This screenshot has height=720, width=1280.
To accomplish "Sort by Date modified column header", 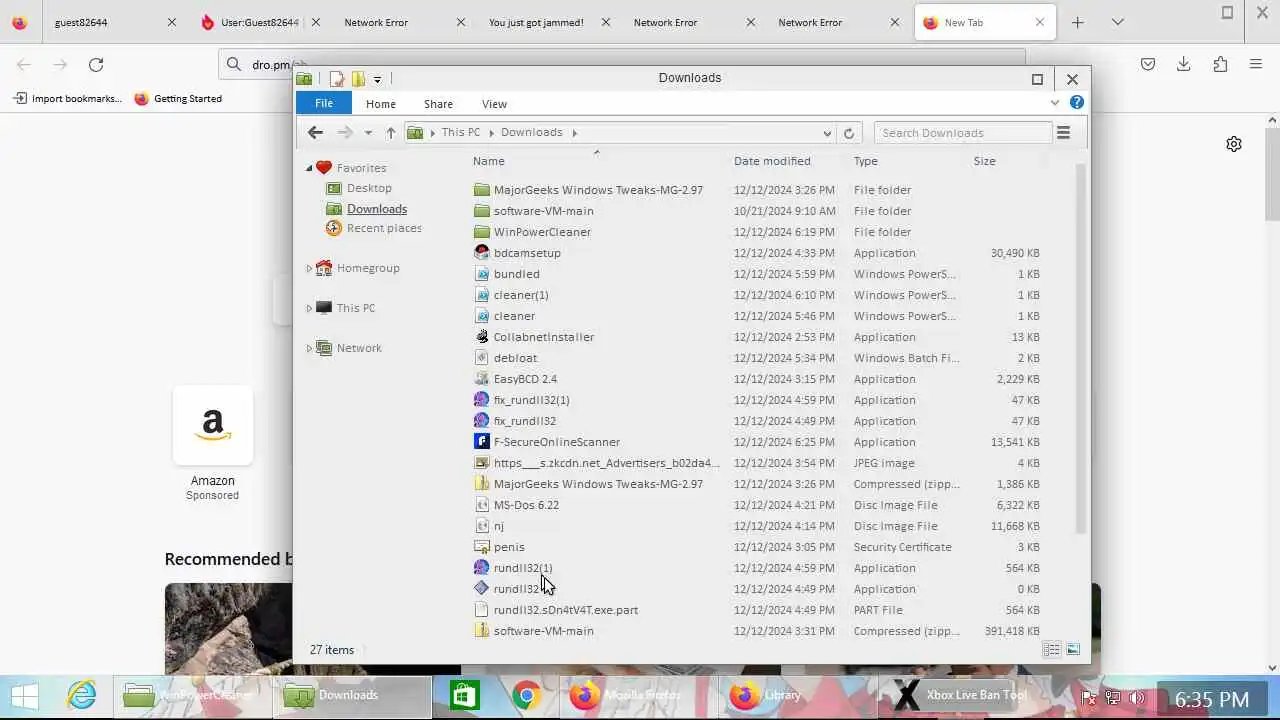I will [772, 161].
